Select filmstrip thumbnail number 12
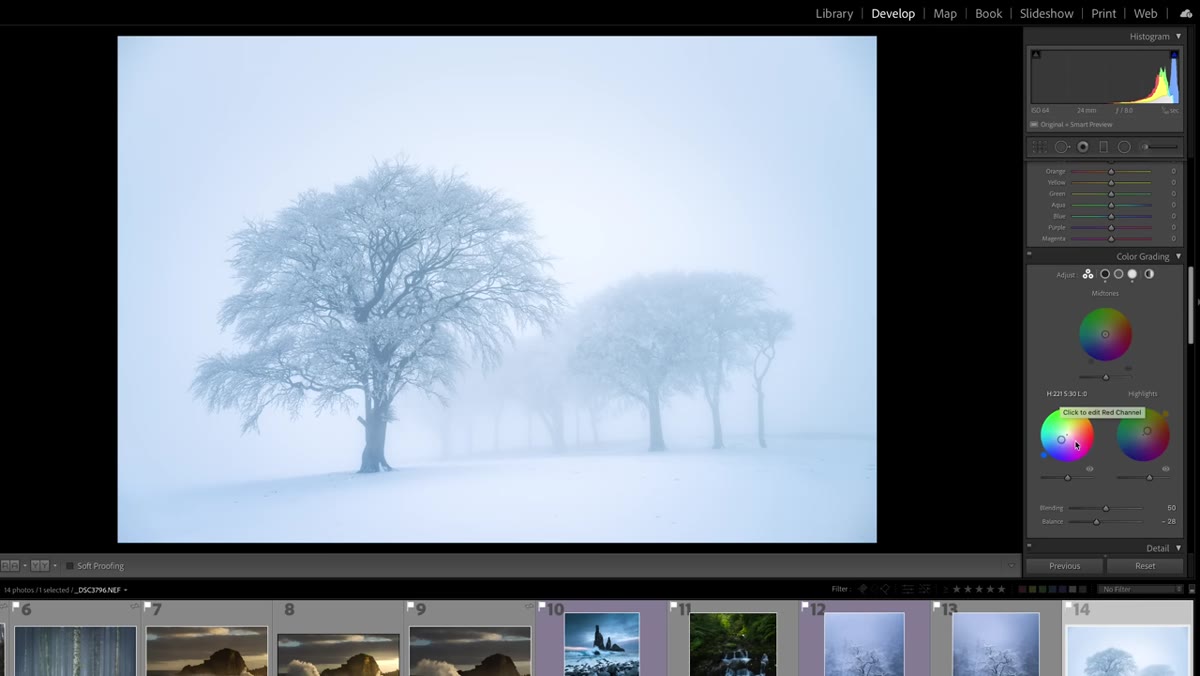The width and height of the screenshot is (1200, 676). tap(864, 644)
